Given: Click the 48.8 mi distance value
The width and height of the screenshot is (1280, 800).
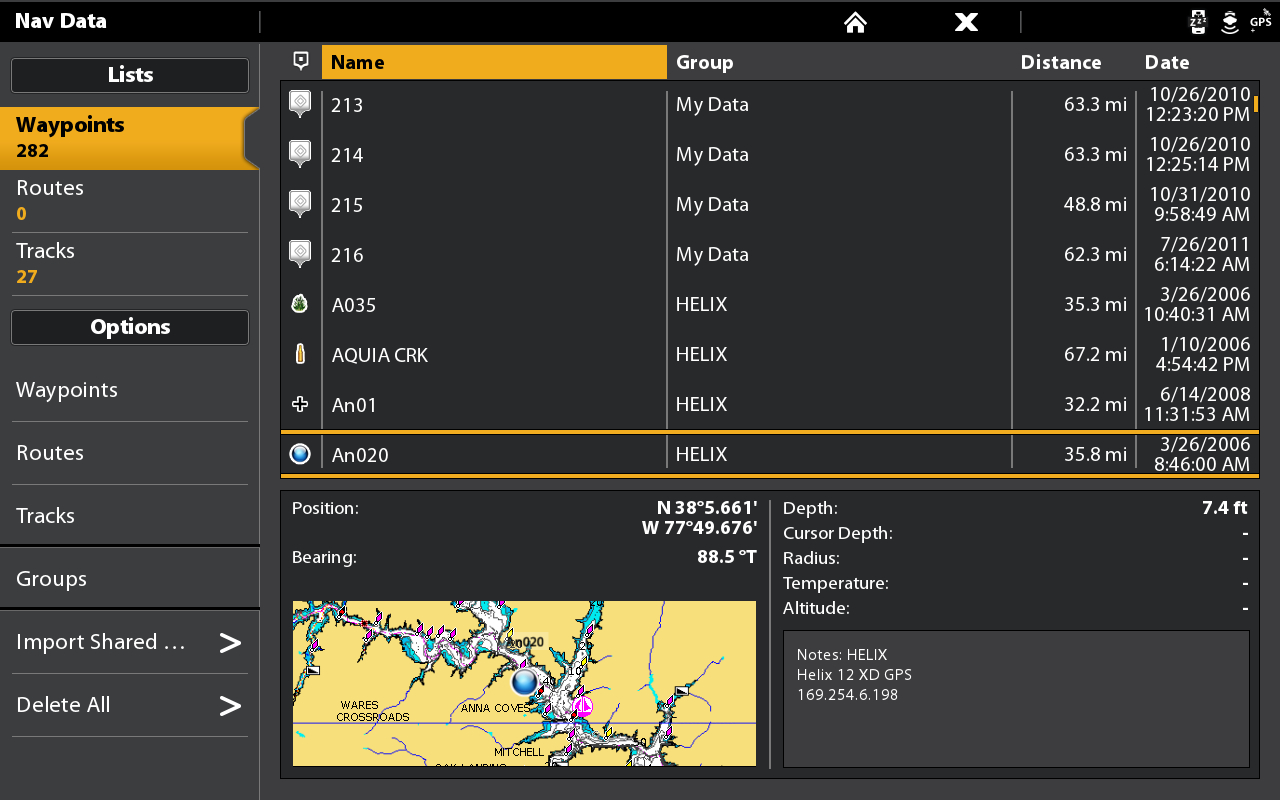Looking at the screenshot, I should pyautogui.click(x=1095, y=204).
